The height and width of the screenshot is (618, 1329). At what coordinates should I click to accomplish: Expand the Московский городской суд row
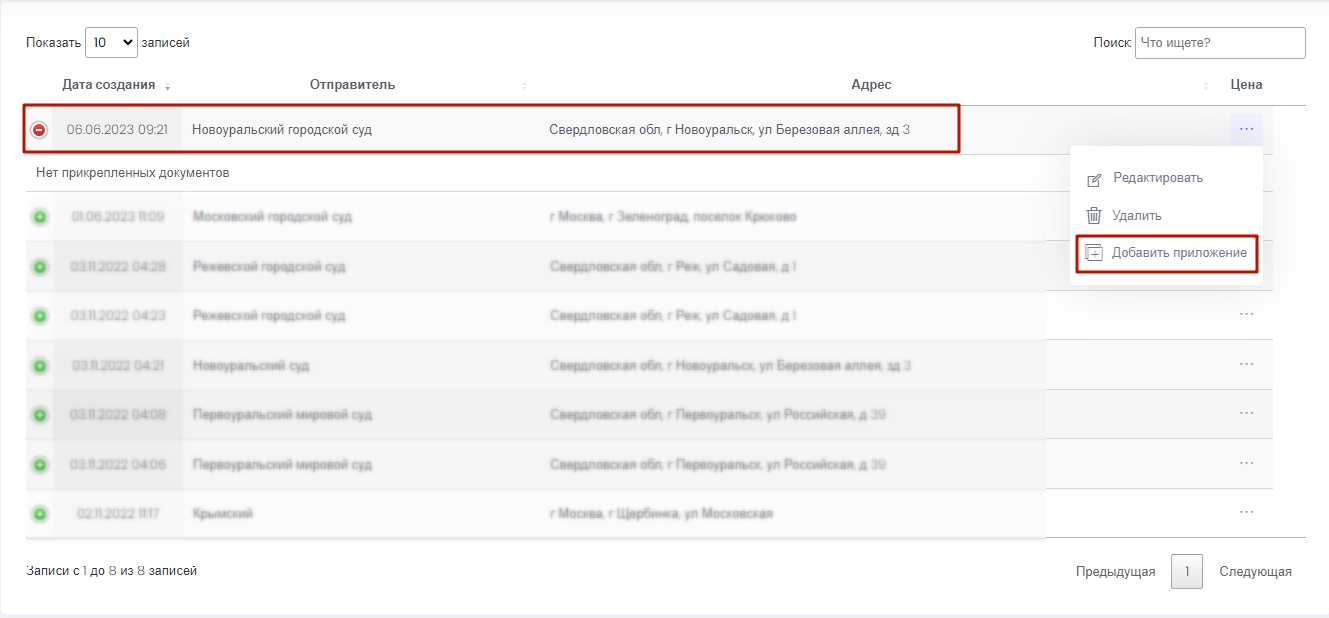39,217
